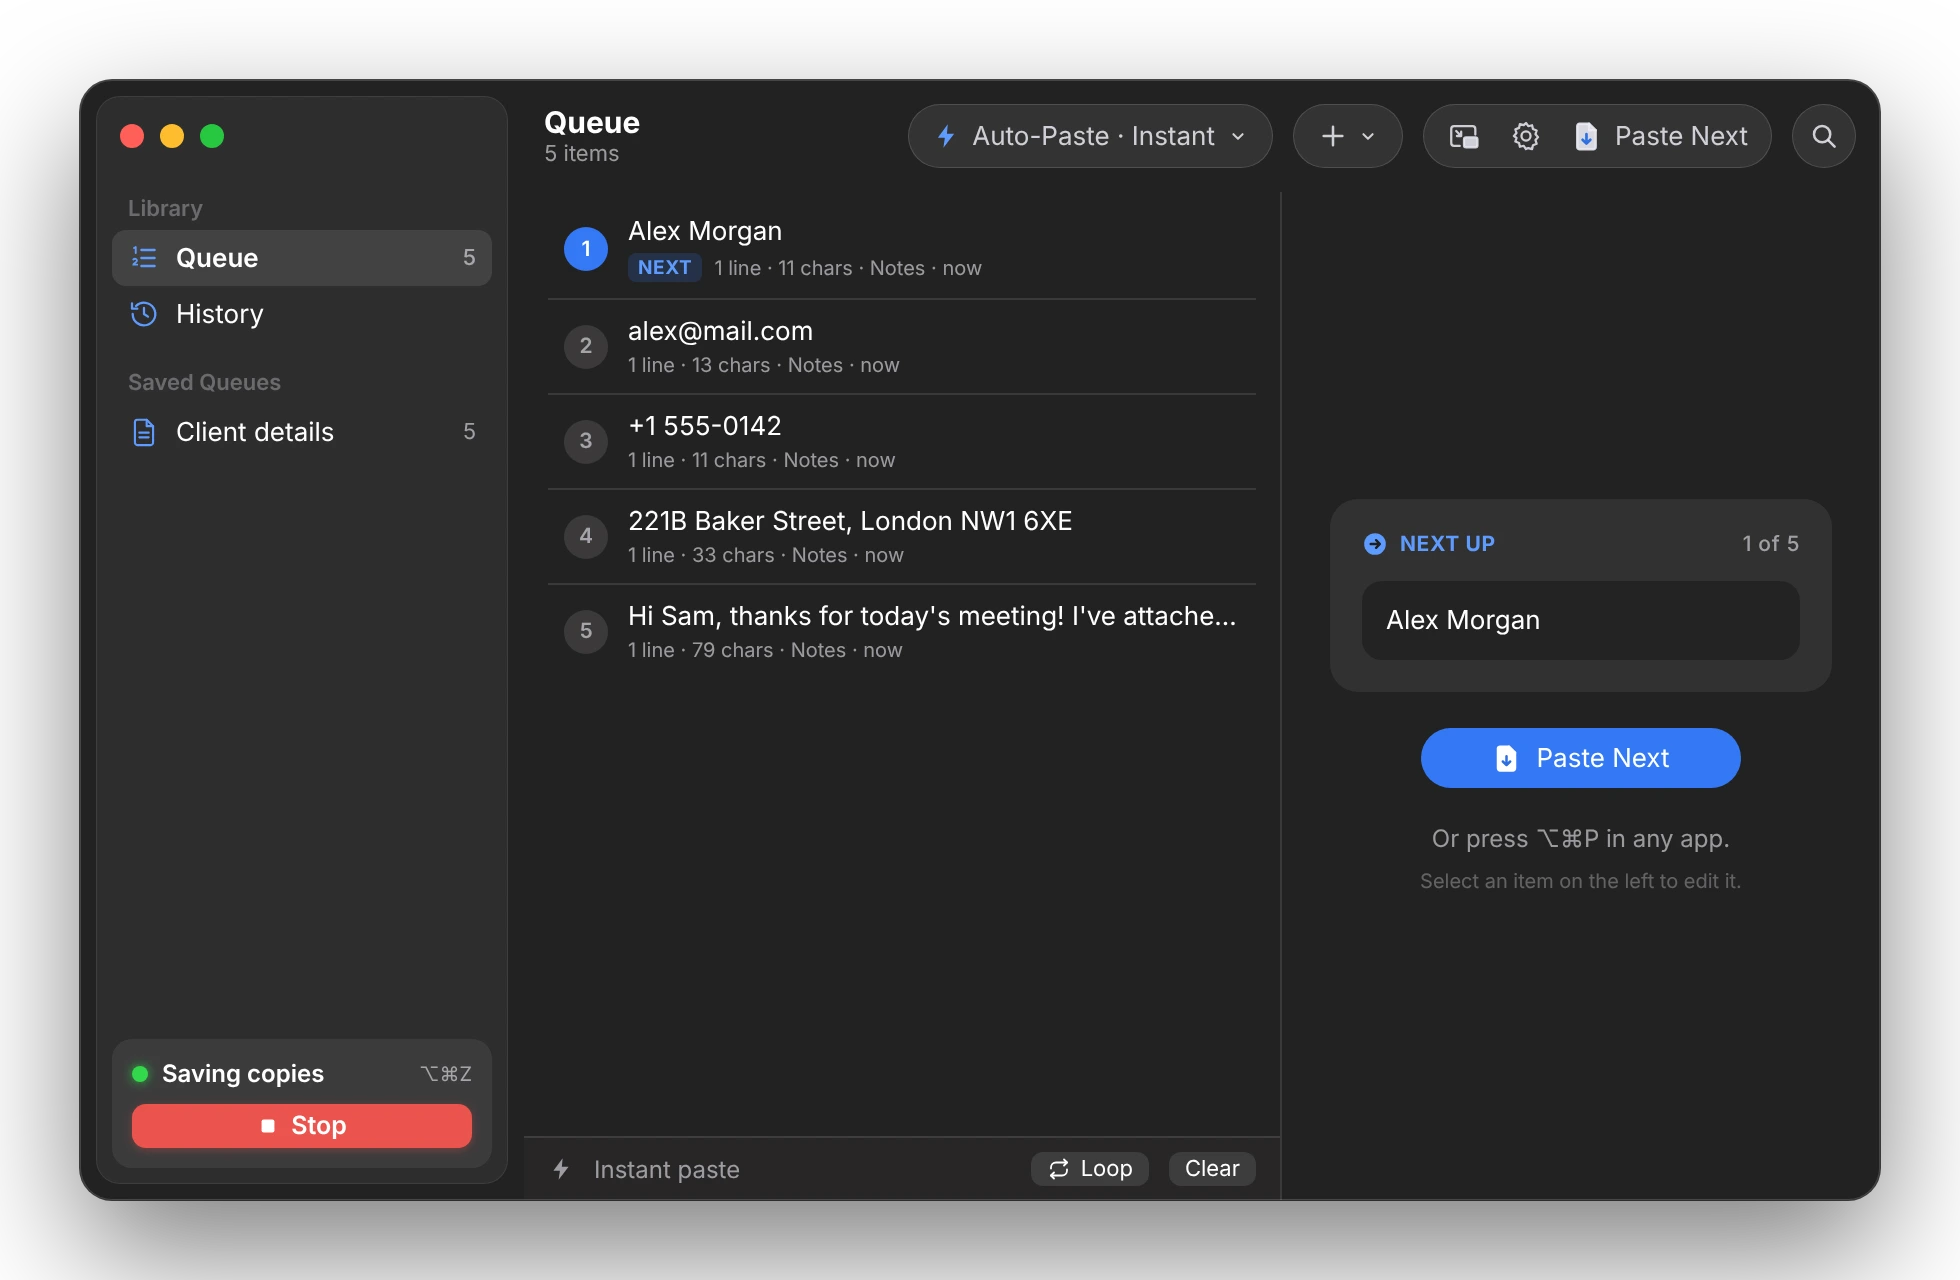
Task: Open the floating window icon in toolbar
Action: (1464, 136)
